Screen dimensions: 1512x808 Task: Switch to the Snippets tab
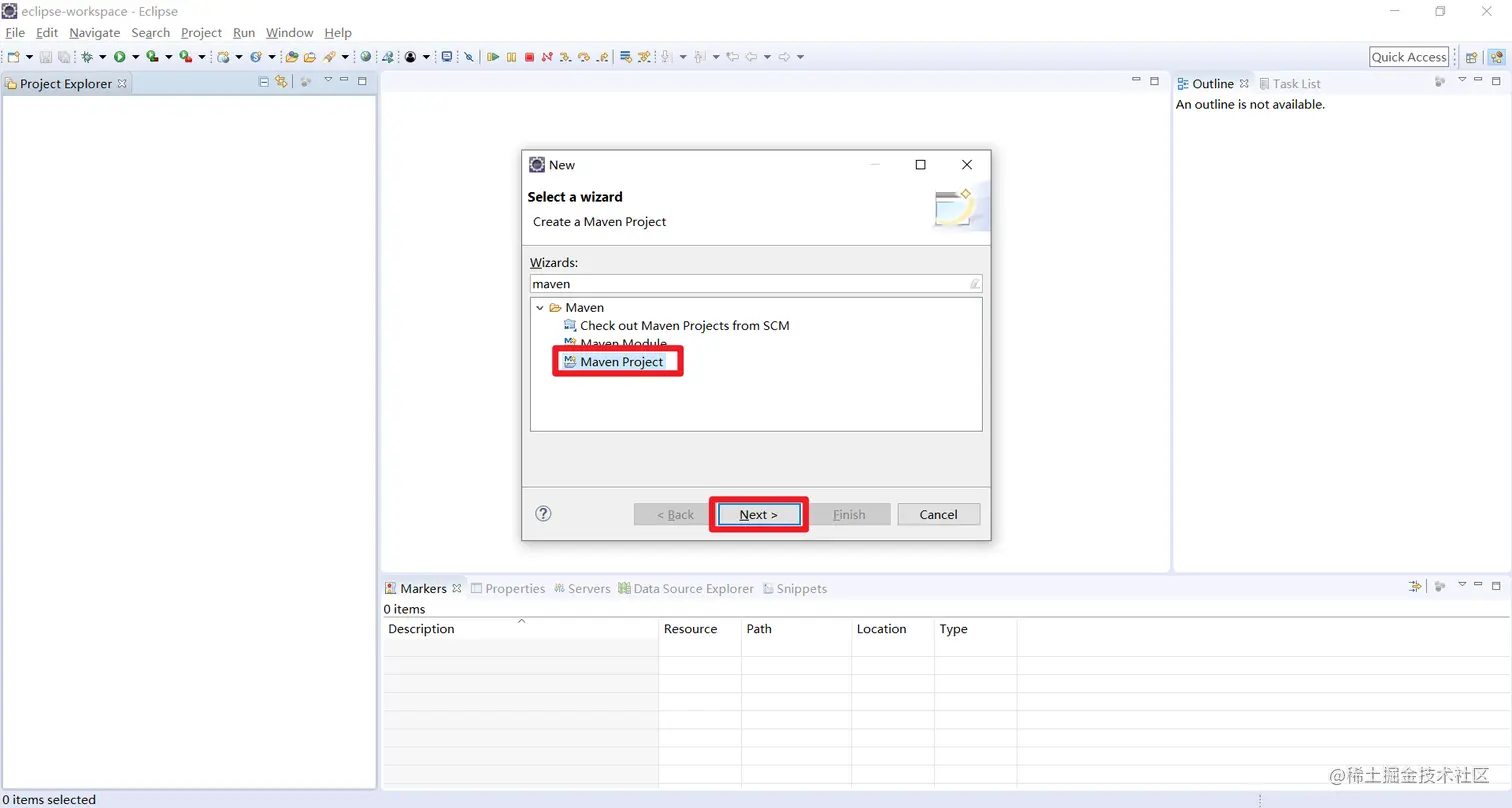click(795, 589)
